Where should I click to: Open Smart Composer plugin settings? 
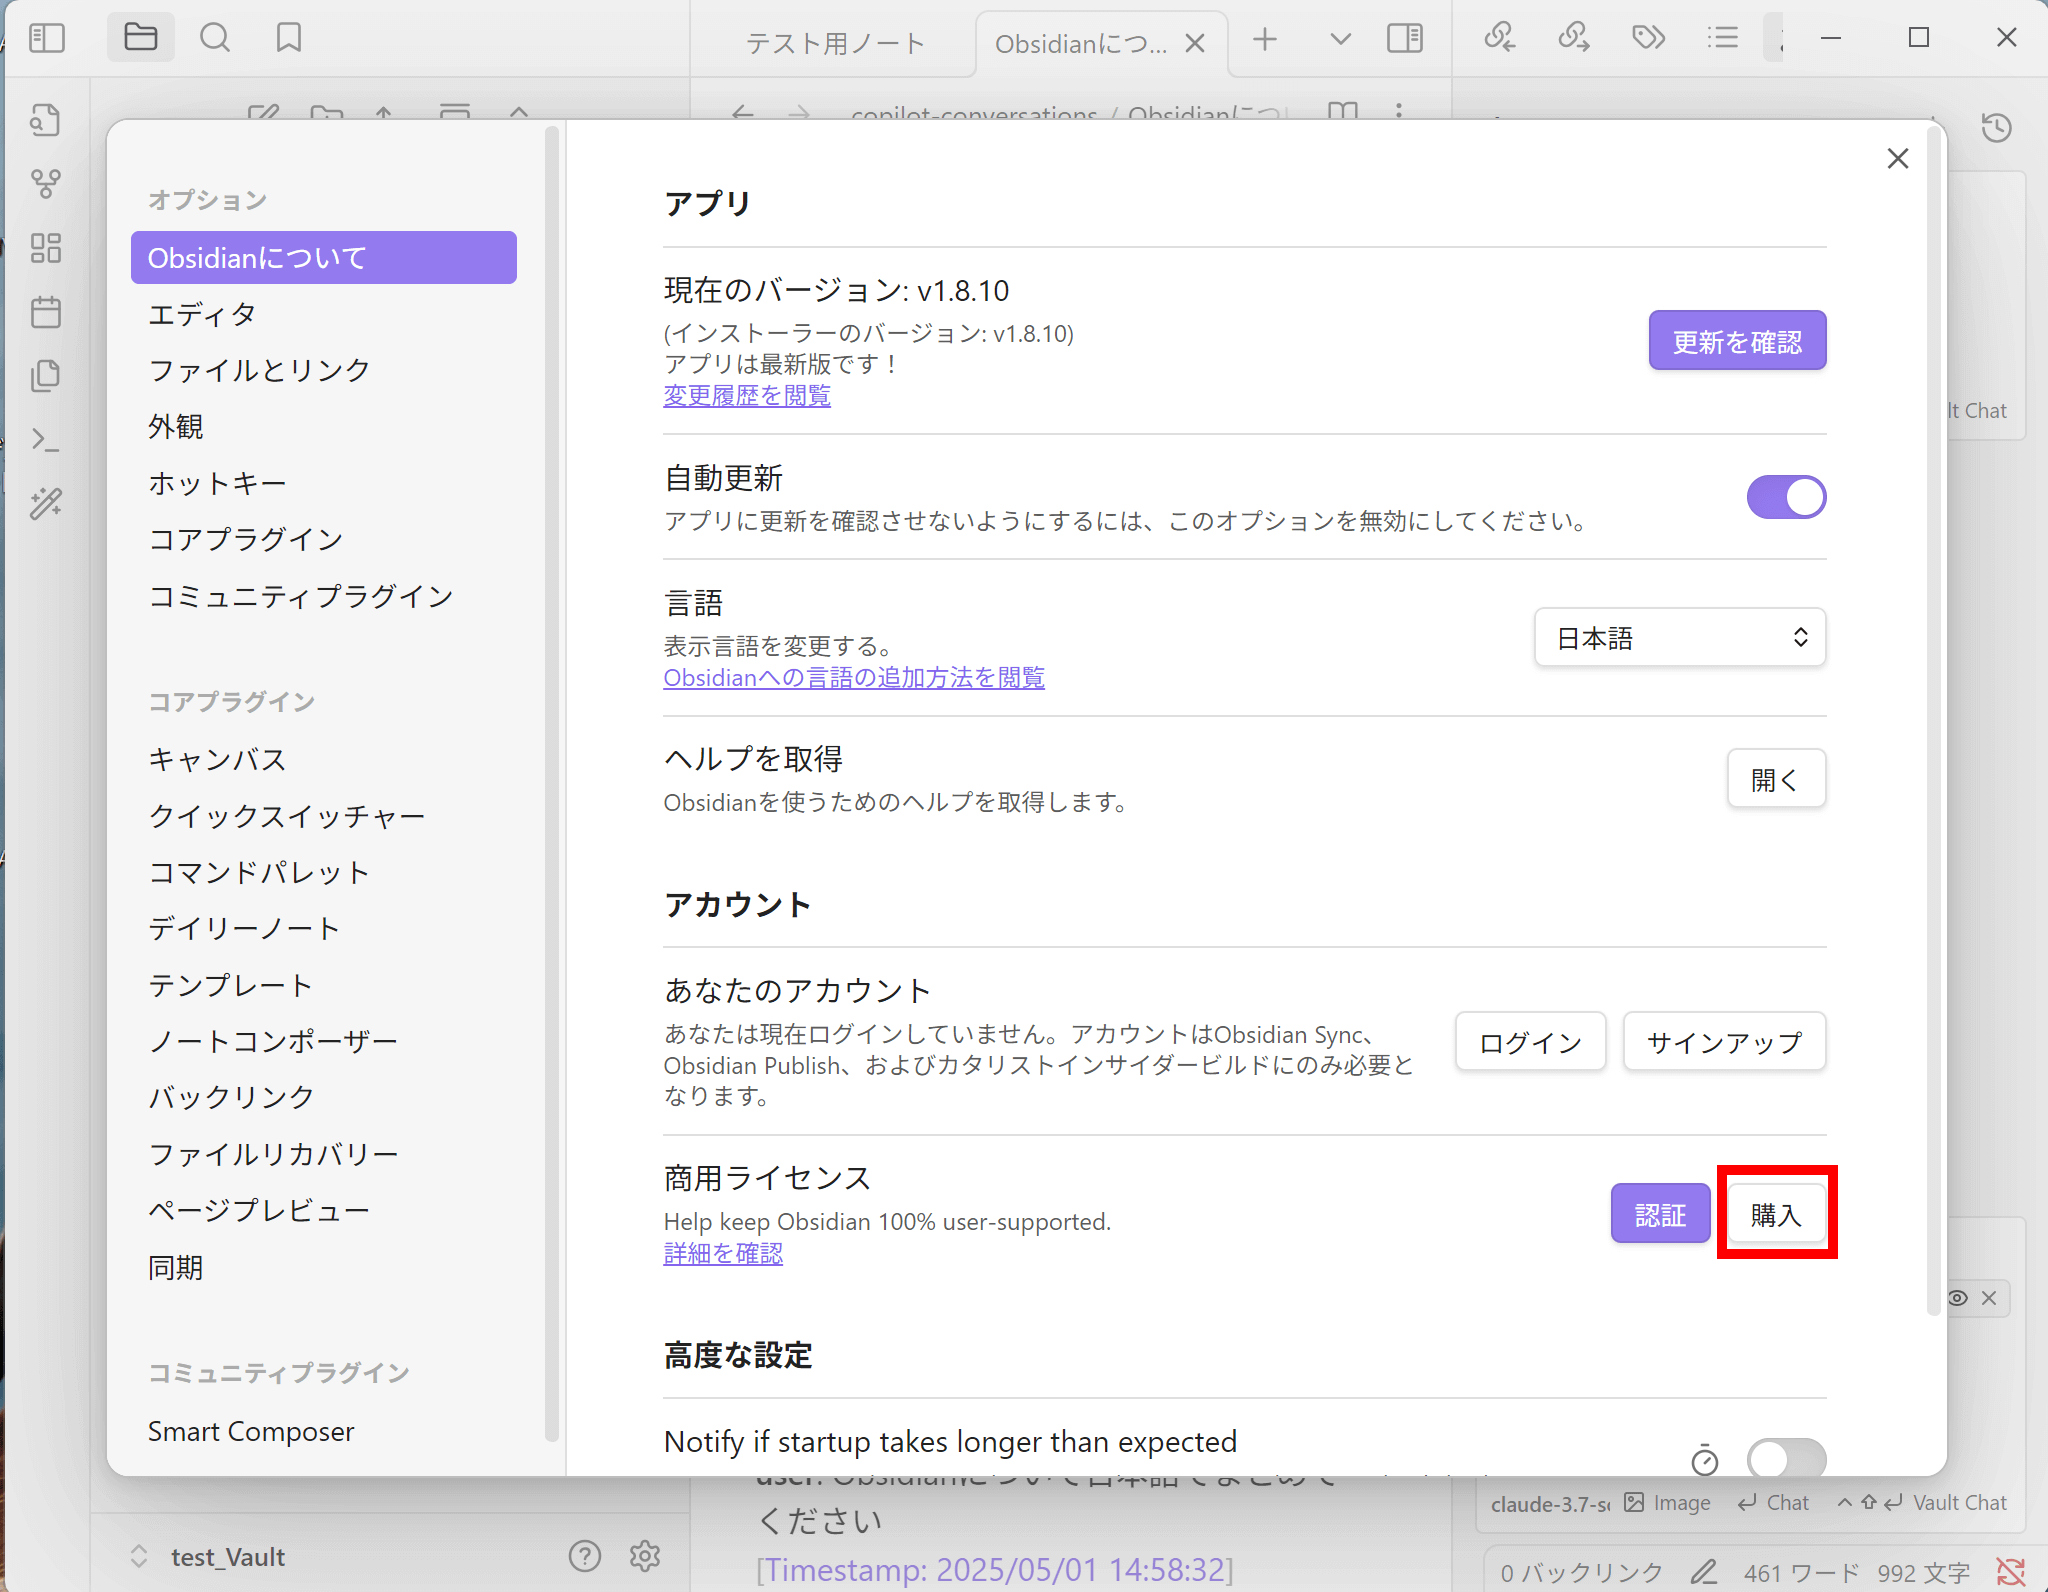tap(324, 1431)
